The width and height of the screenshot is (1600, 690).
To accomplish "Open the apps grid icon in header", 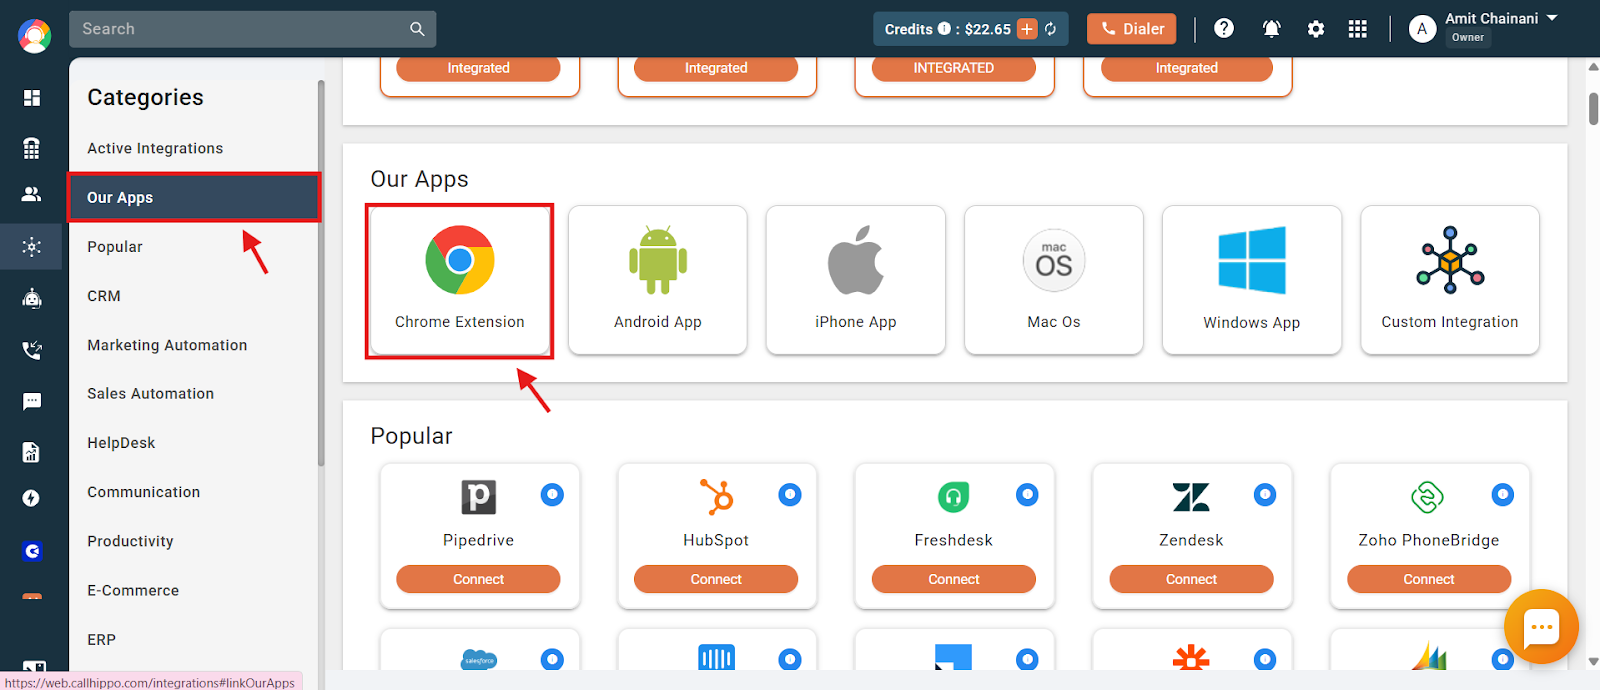I will [x=1357, y=29].
